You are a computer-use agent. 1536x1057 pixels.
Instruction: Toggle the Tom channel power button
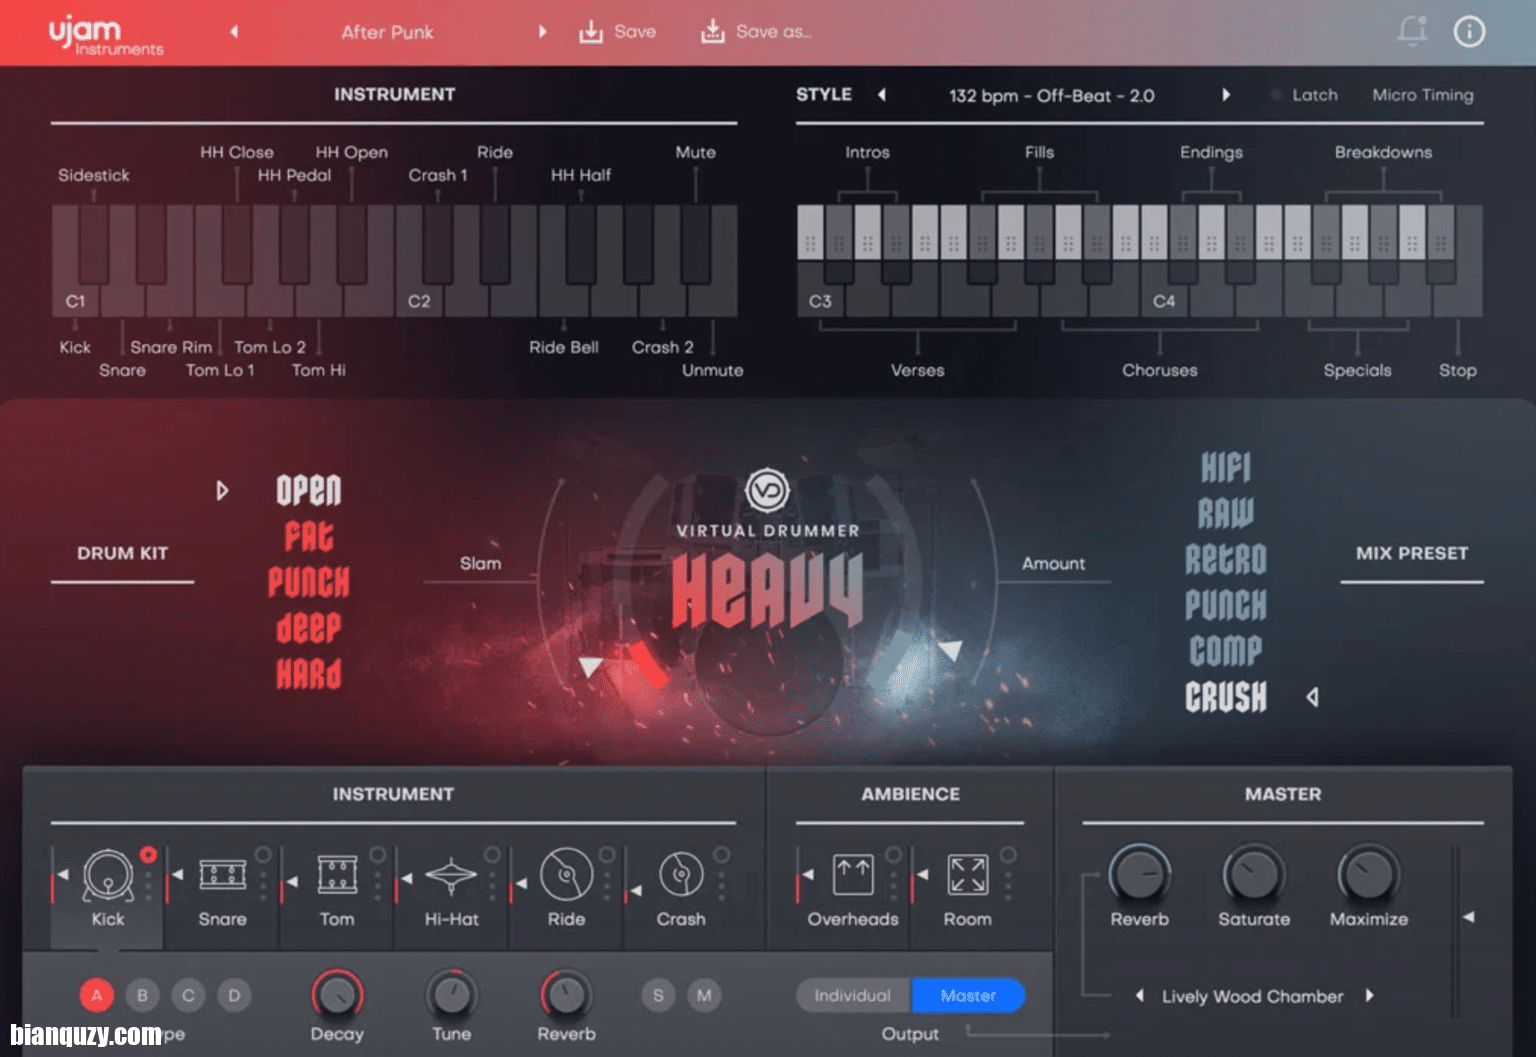pos(378,855)
